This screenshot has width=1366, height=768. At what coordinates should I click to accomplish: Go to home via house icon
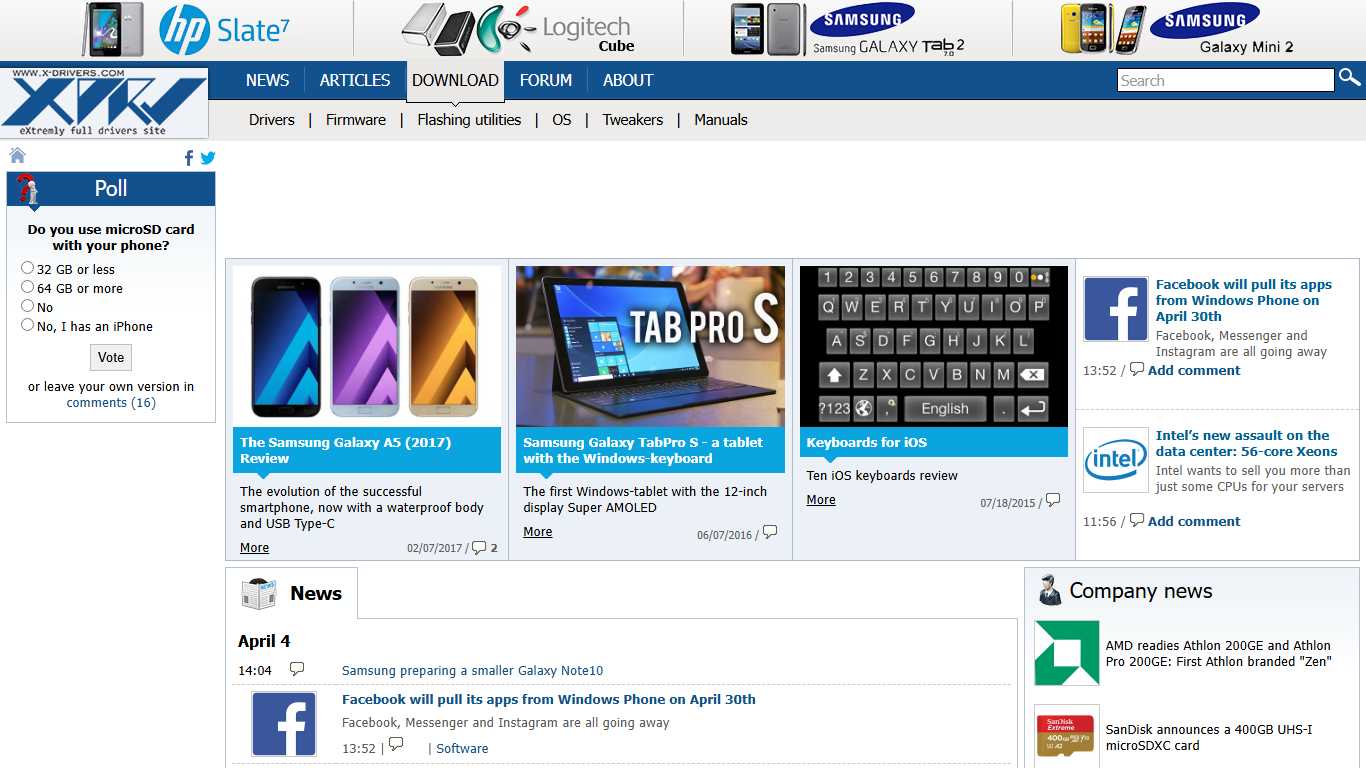[x=17, y=155]
